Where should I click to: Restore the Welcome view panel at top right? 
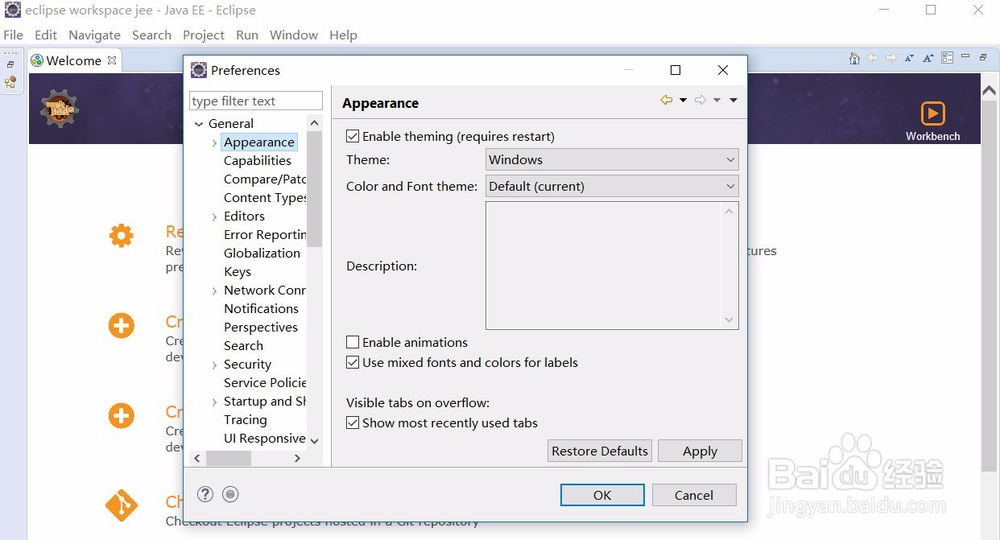[x=983, y=57]
